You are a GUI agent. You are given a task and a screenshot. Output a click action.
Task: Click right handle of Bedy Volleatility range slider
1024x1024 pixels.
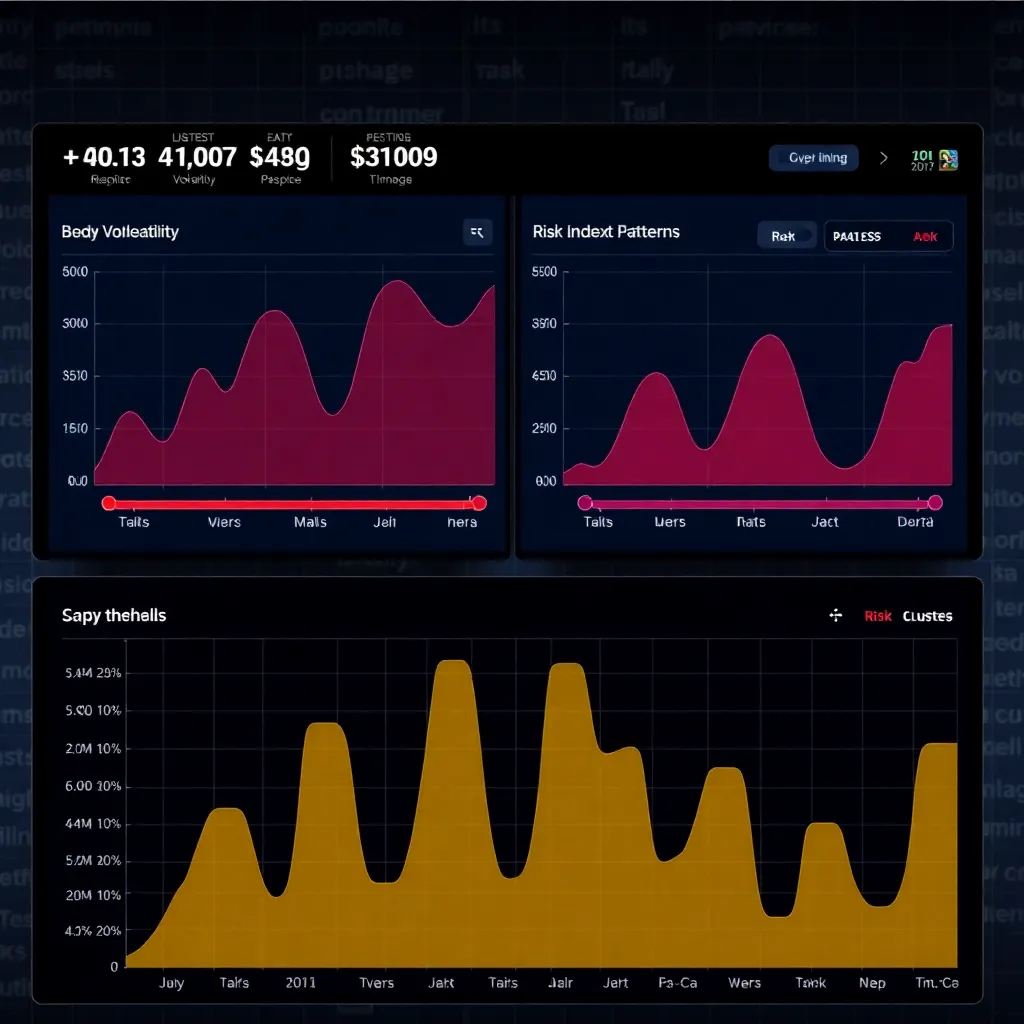point(479,503)
